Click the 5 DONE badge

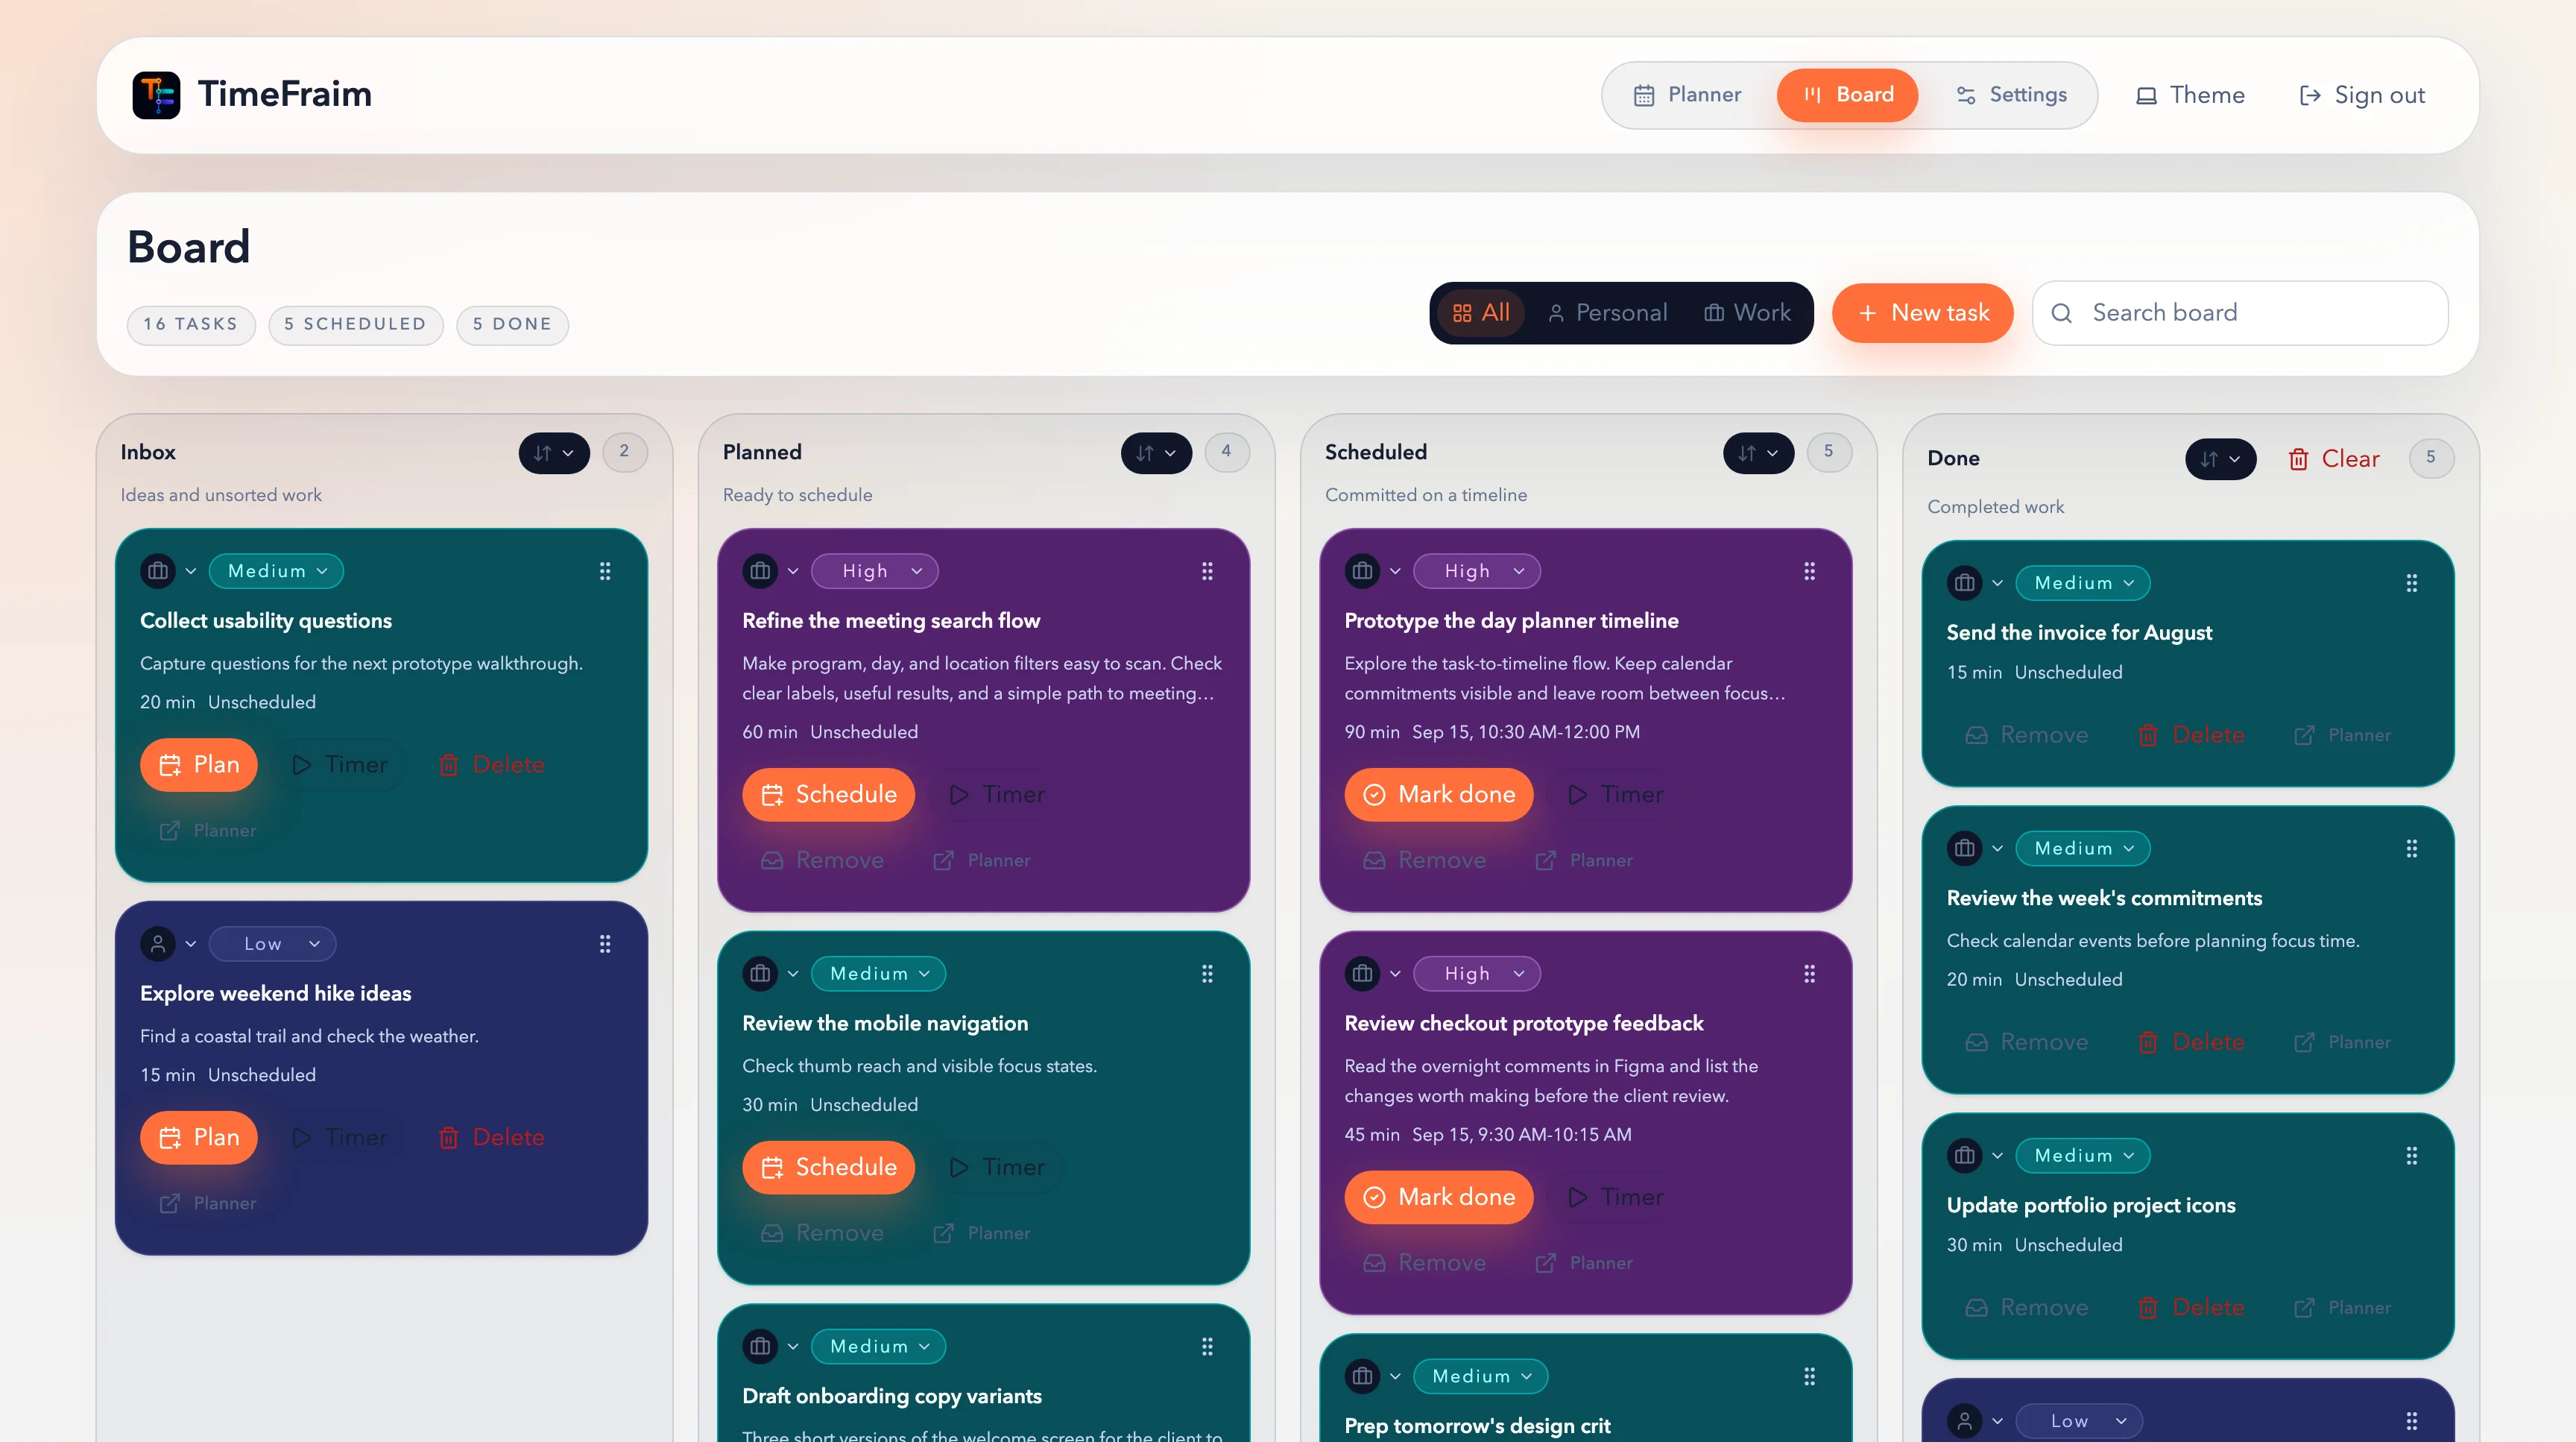(x=512, y=325)
